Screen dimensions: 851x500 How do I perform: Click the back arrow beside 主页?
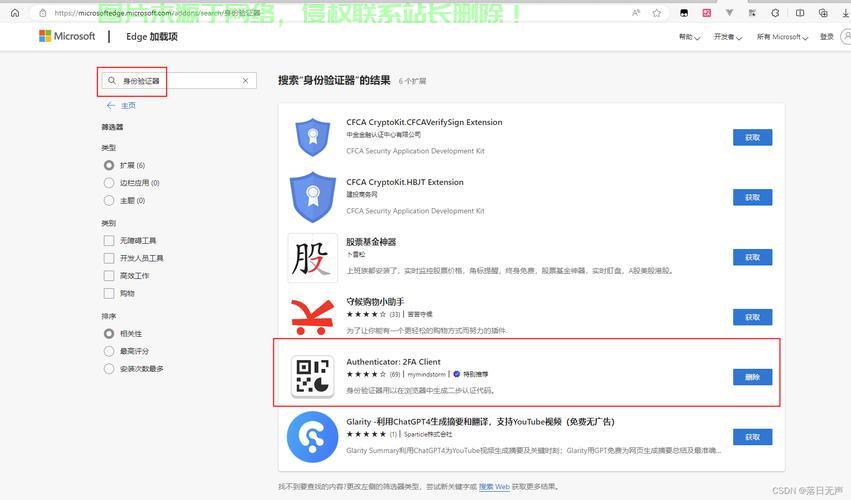tap(111, 105)
